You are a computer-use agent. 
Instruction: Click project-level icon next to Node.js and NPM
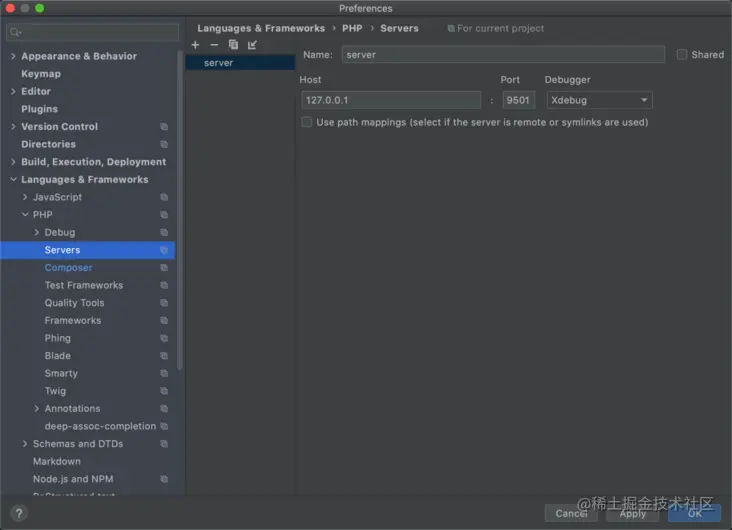164,479
